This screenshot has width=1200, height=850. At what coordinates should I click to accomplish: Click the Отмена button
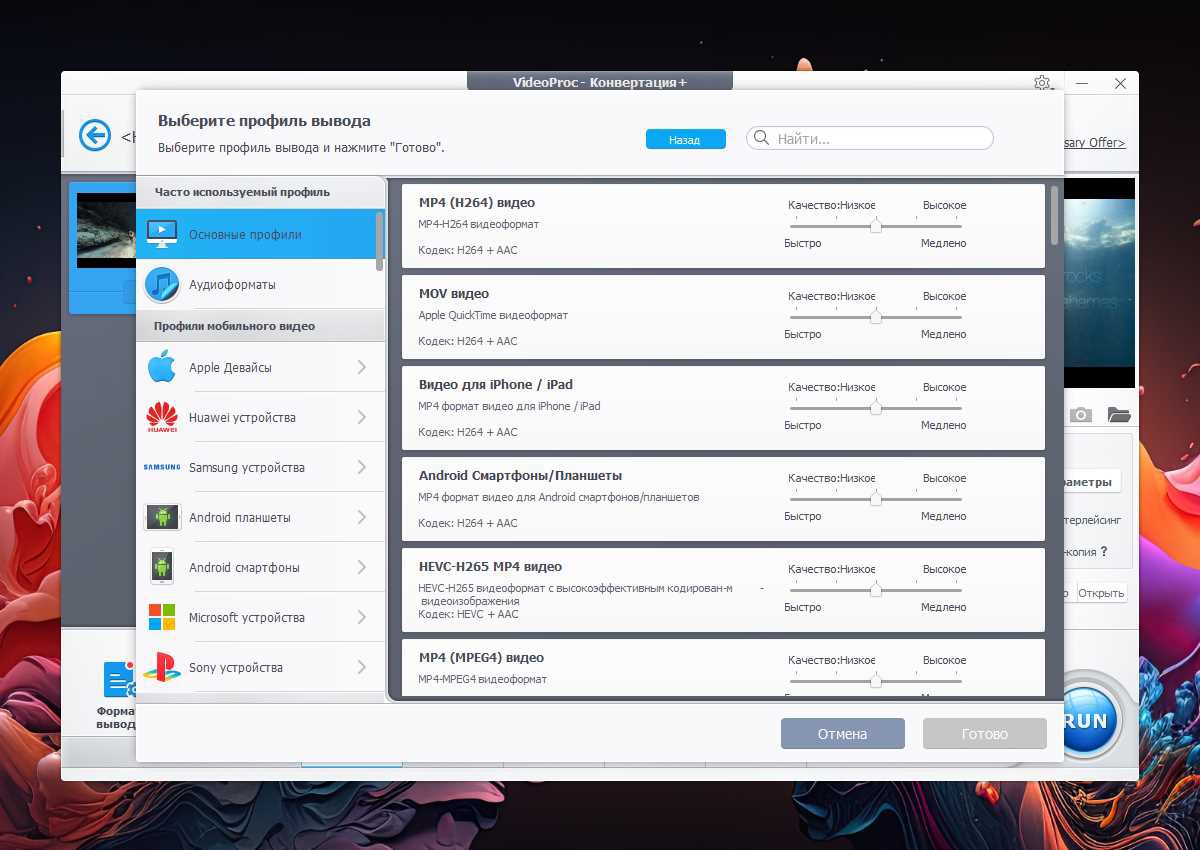842,734
